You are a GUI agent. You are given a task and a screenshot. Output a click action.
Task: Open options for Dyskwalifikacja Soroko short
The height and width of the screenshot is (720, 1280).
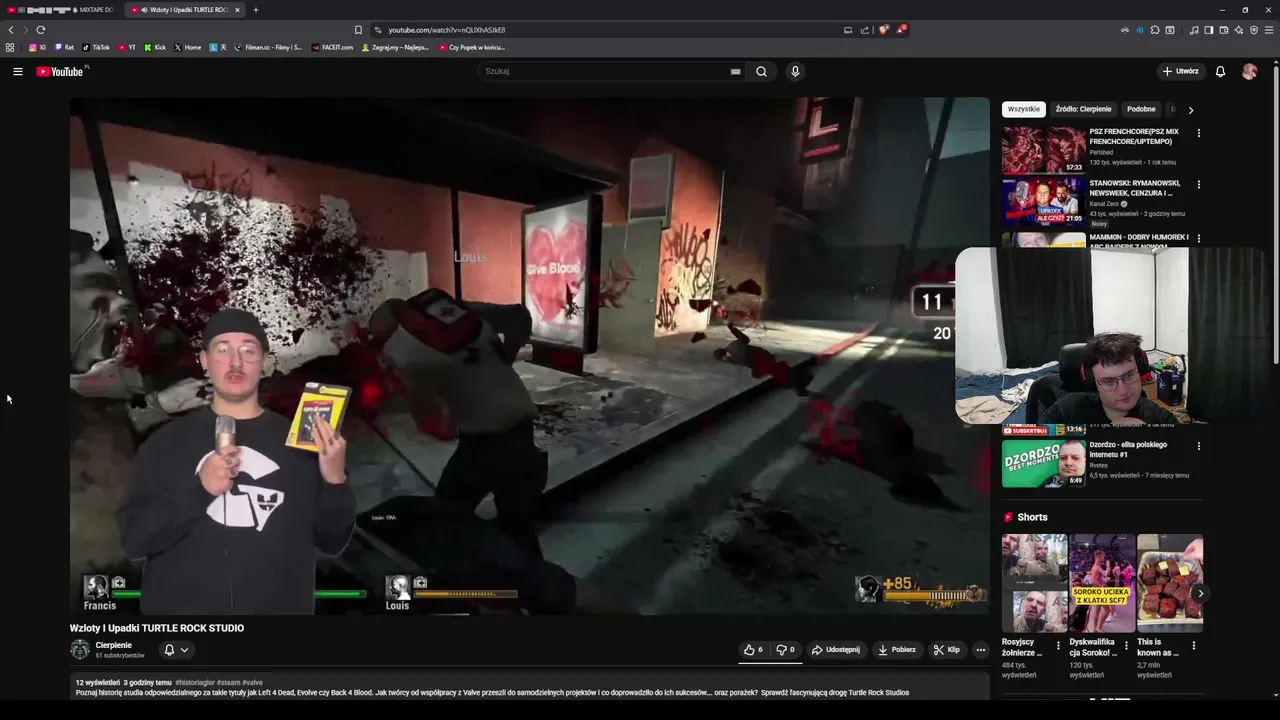pos(1126,646)
